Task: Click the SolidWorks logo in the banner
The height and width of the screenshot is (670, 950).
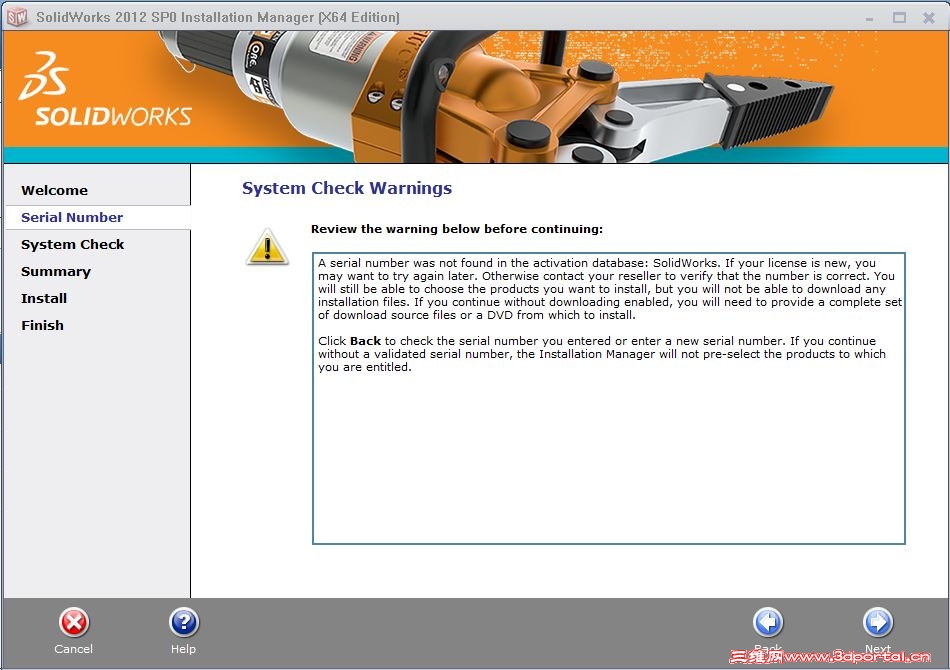Action: 106,90
